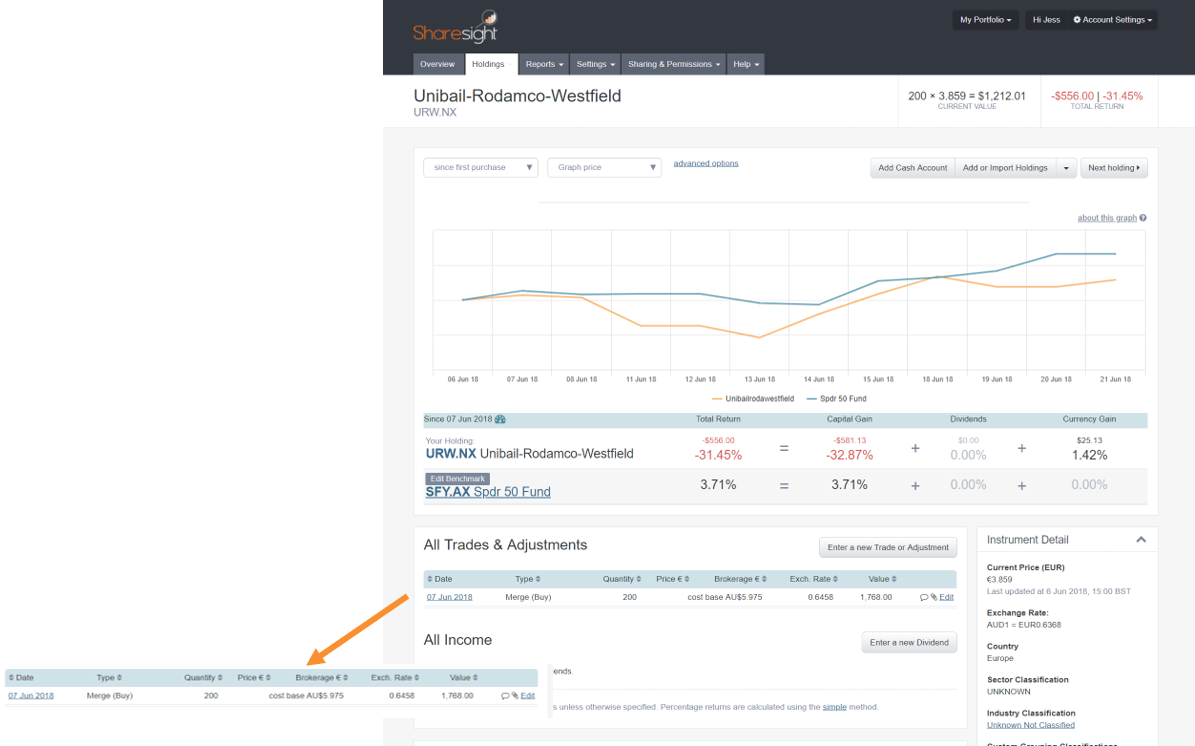
Task: Click the 21 Jun 18 chart axis label
Action: coord(1116,379)
